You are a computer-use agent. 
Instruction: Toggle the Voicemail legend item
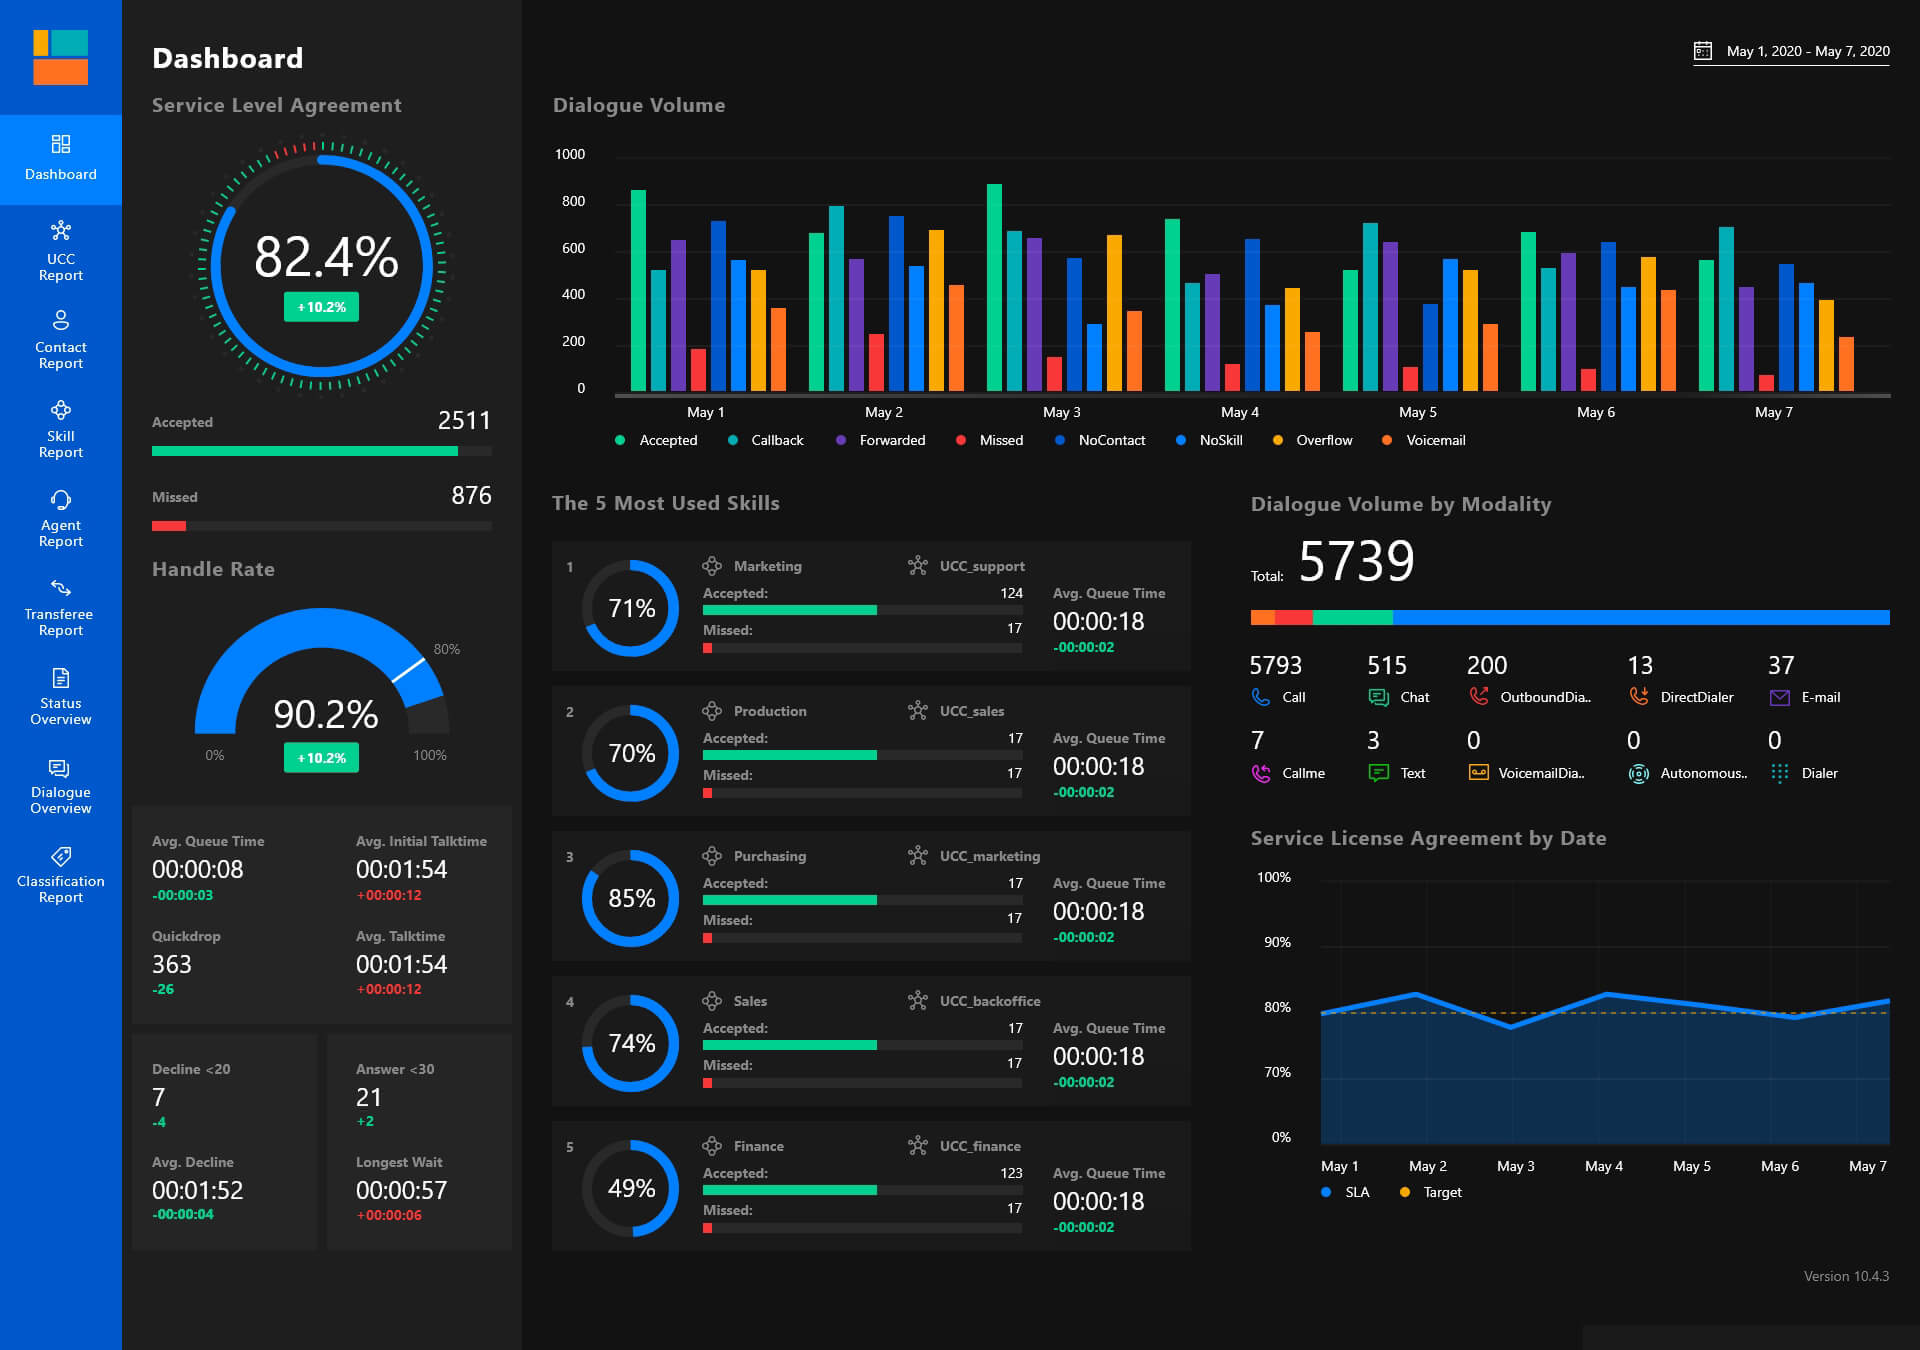(1424, 440)
